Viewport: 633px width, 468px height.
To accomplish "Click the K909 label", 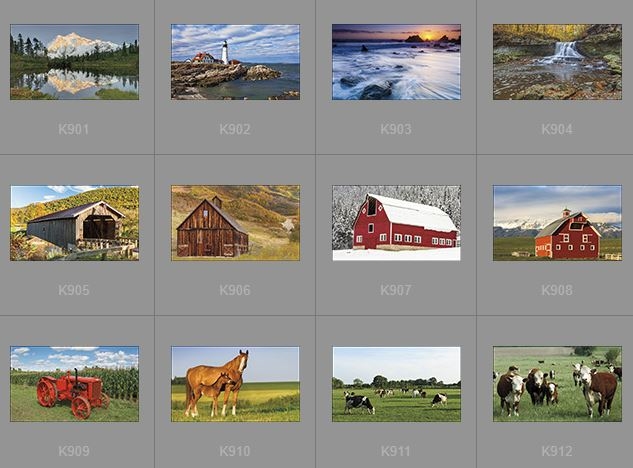I will tap(74, 451).
